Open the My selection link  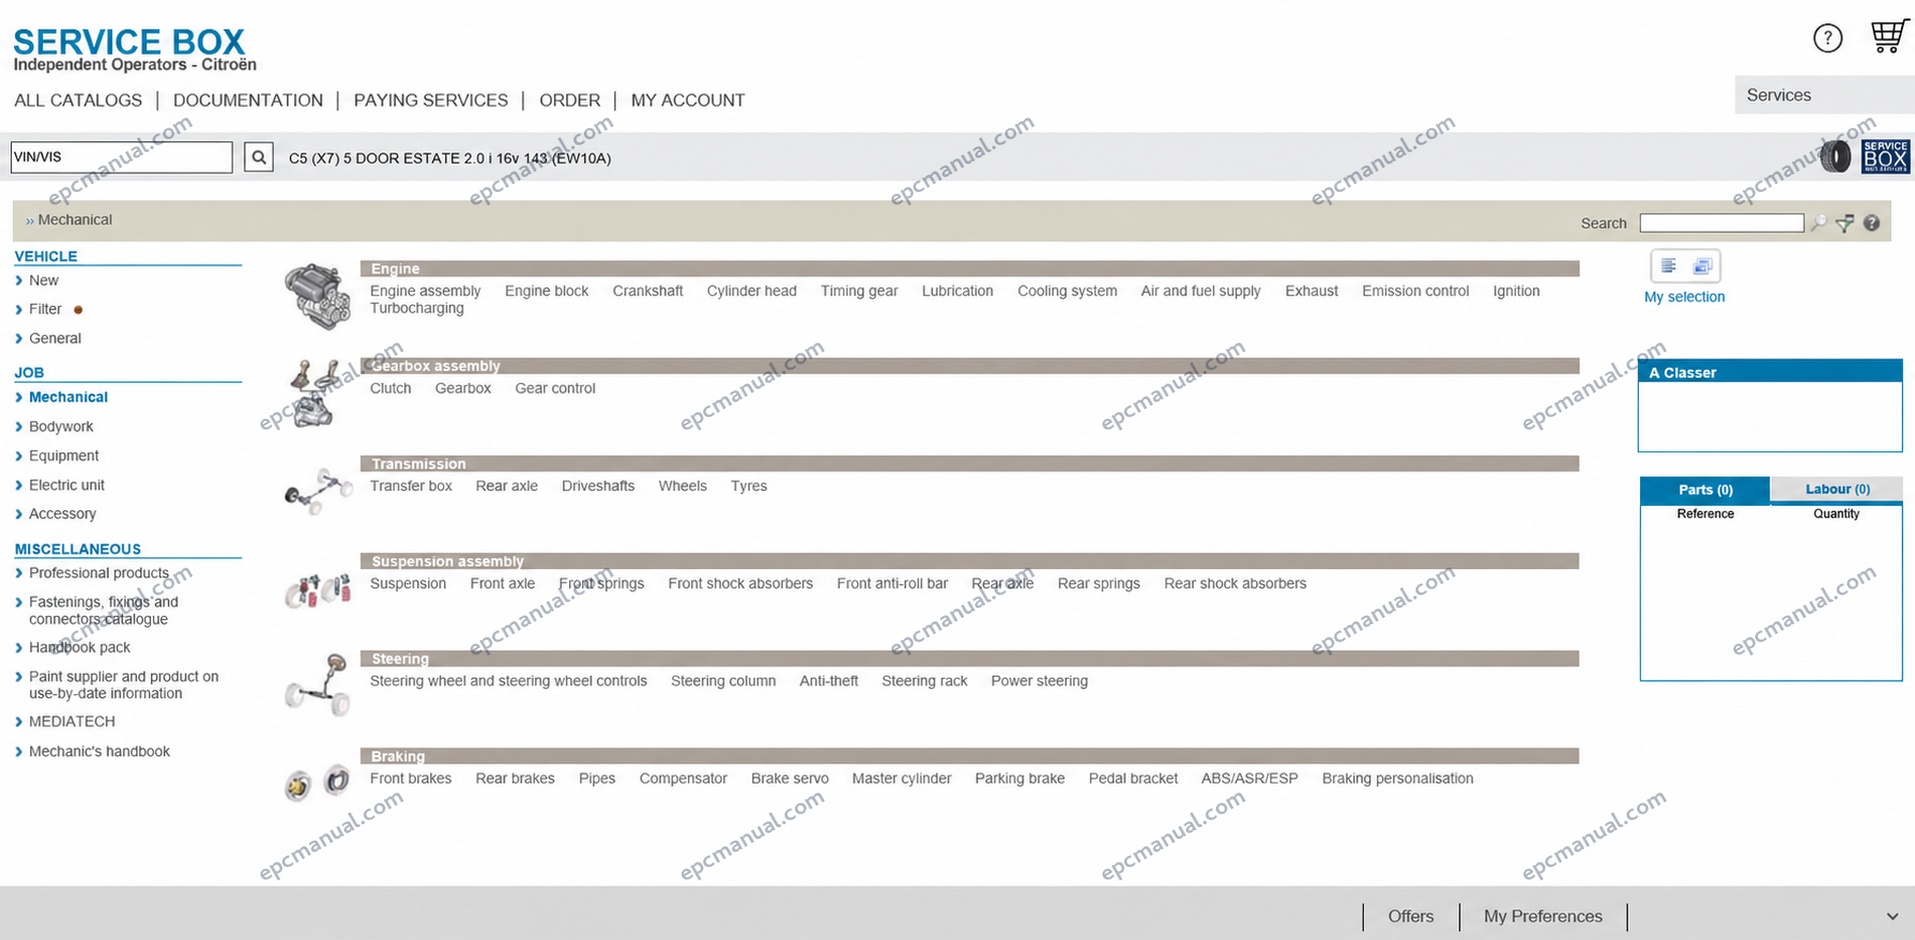(x=1684, y=297)
